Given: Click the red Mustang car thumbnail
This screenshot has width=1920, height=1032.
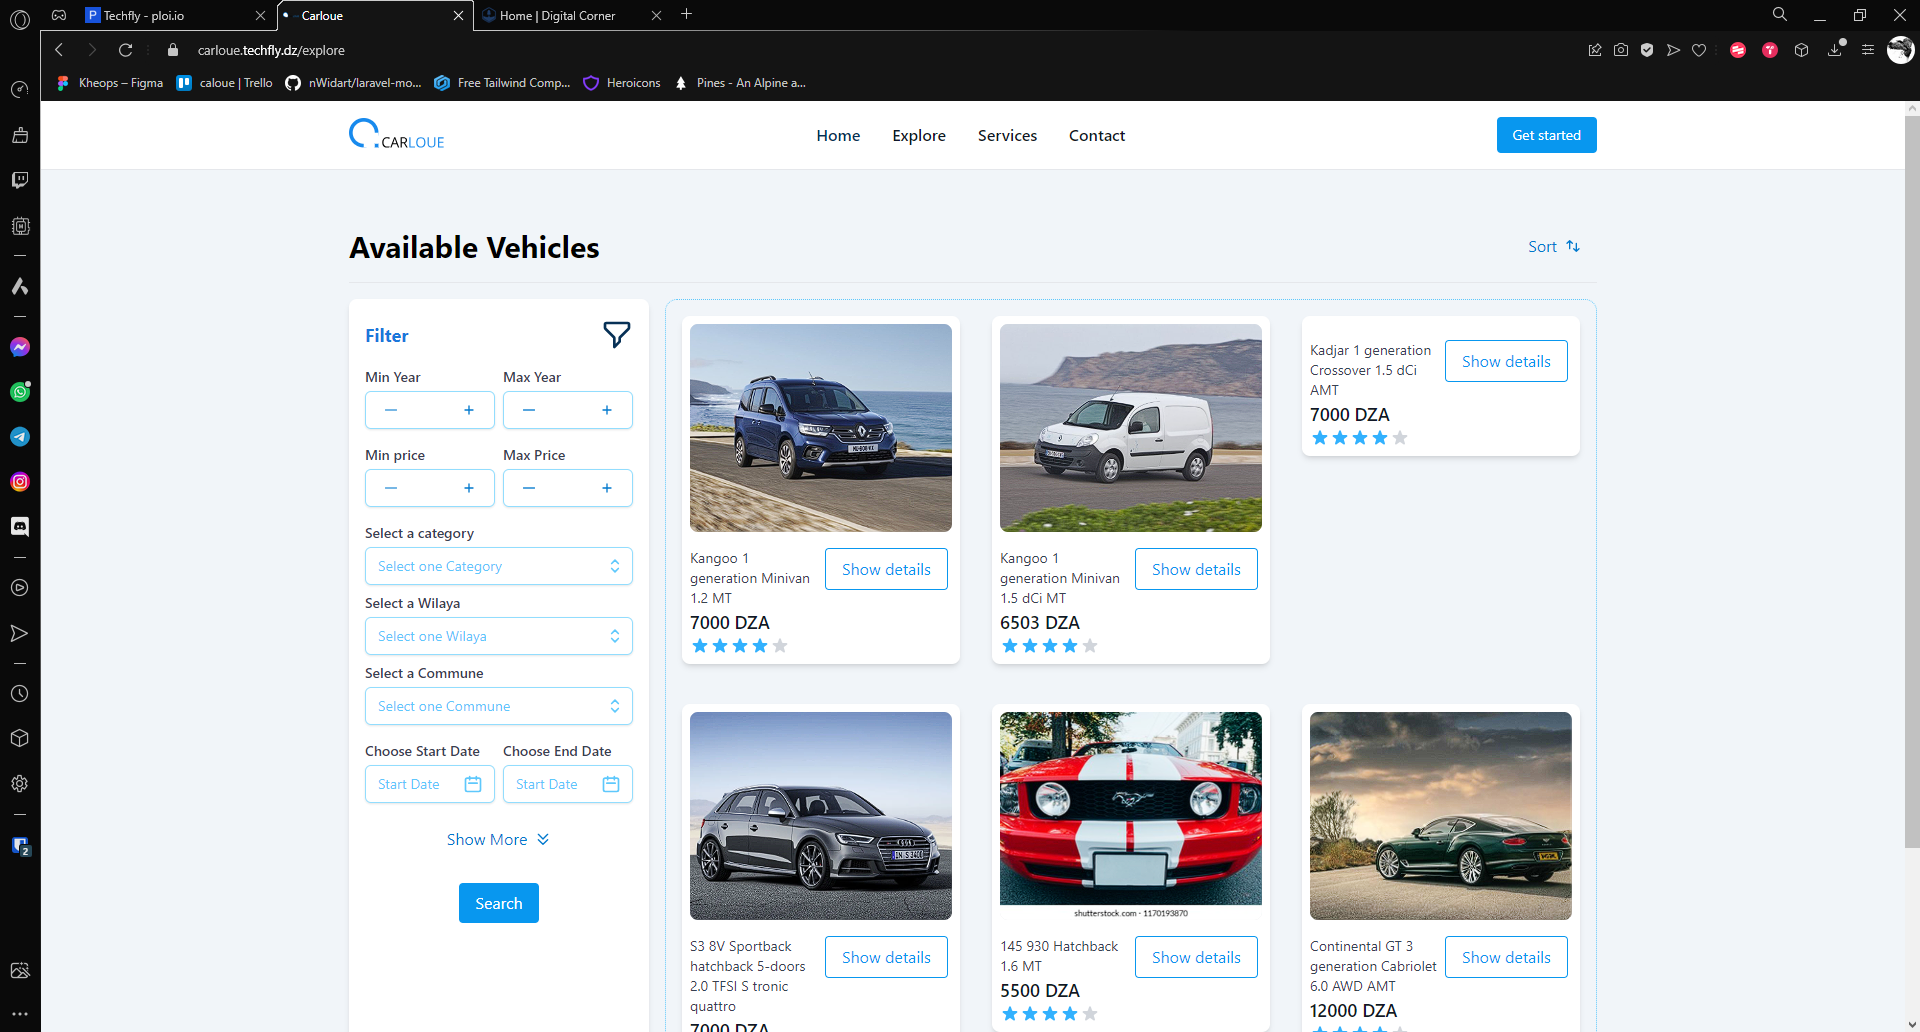Looking at the screenshot, I should pyautogui.click(x=1130, y=814).
